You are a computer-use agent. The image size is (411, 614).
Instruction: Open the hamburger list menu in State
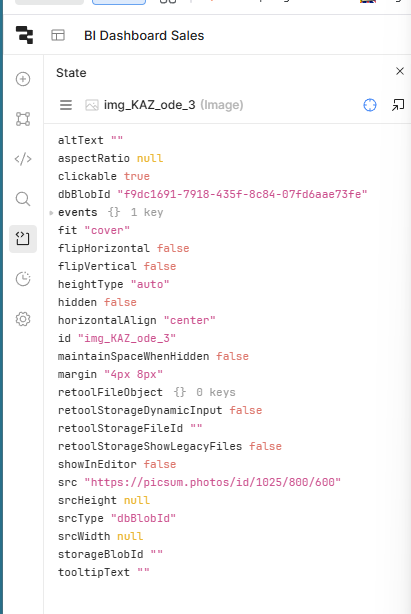click(66, 105)
